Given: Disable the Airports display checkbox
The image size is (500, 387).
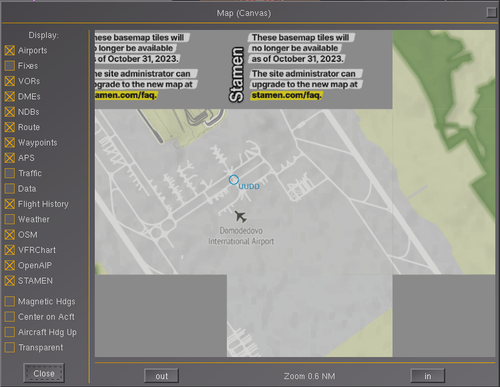Looking at the screenshot, I should 10,50.
